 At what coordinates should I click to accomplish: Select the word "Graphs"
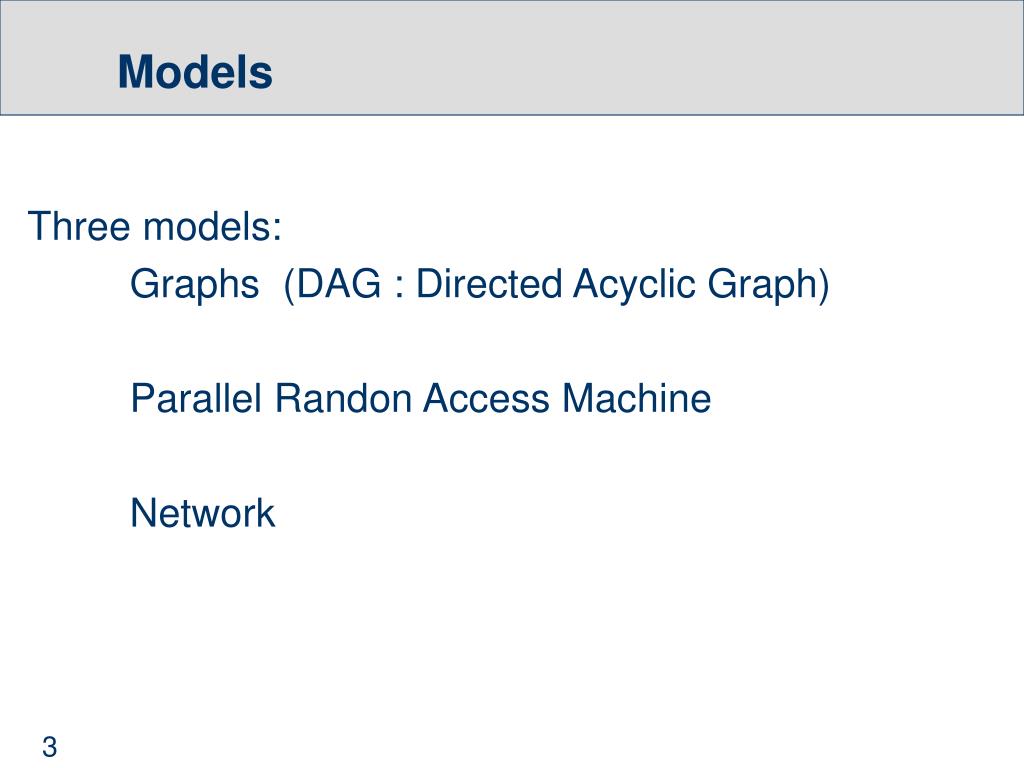coord(194,285)
